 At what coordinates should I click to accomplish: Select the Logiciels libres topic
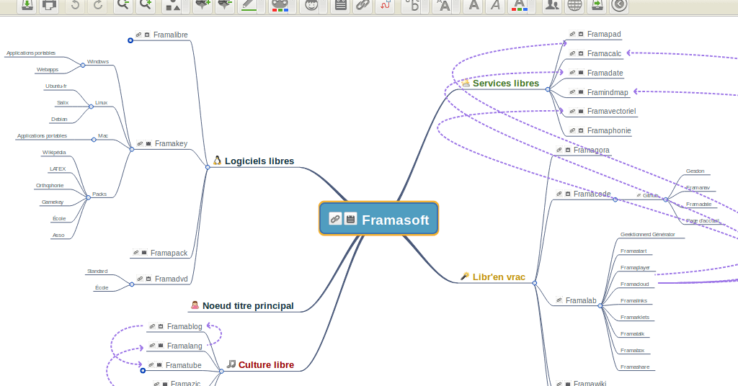259,161
